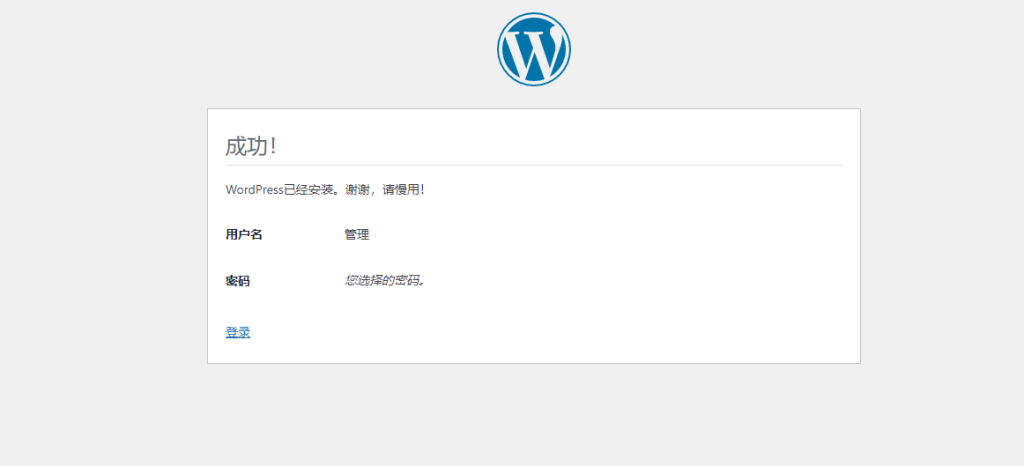Click the 您选择的密码。 text
This screenshot has height=466, width=1024.
(385, 281)
